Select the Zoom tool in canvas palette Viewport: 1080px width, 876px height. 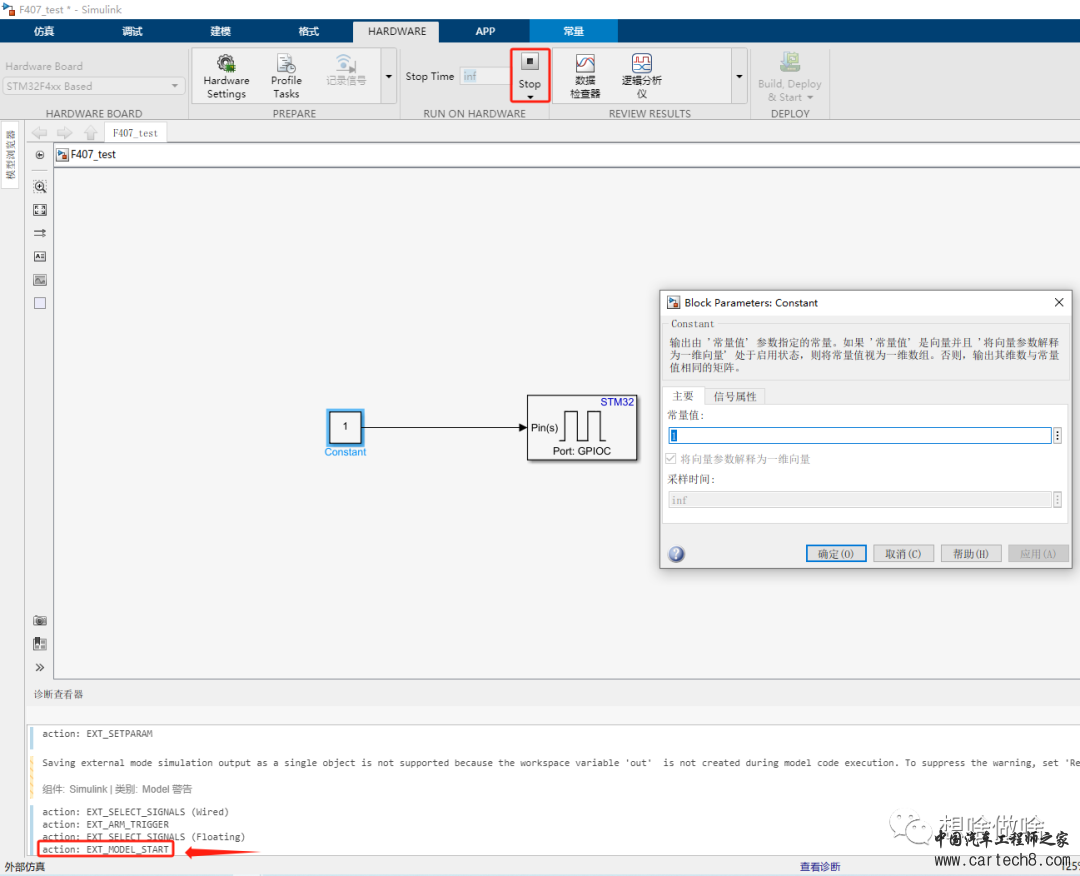40,187
